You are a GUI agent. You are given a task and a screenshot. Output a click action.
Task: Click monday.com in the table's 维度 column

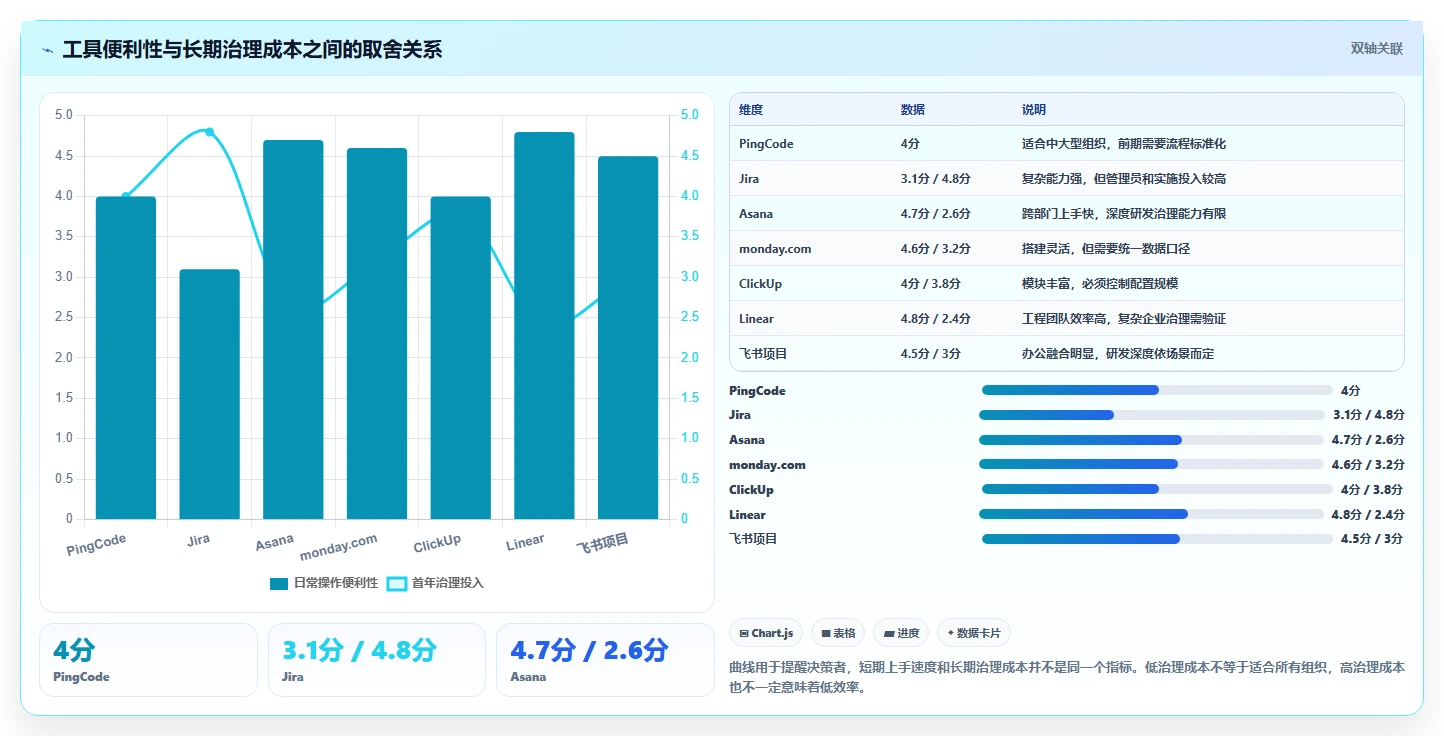click(x=775, y=249)
